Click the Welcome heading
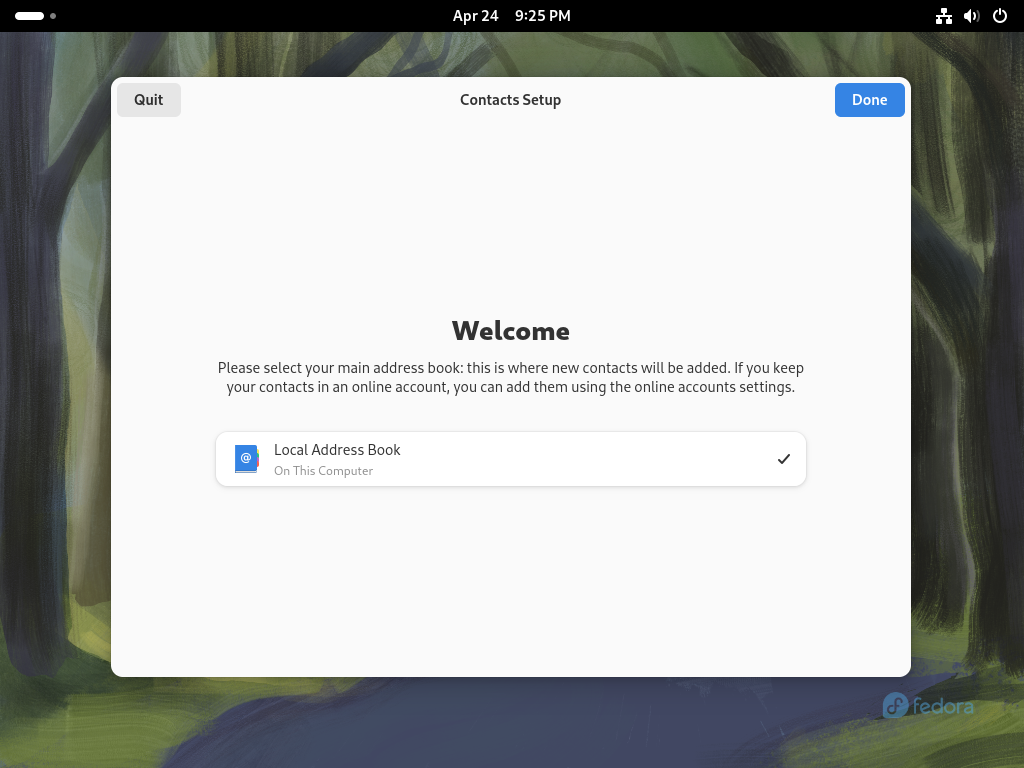1024x768 pixels. [x=511, y=331]
